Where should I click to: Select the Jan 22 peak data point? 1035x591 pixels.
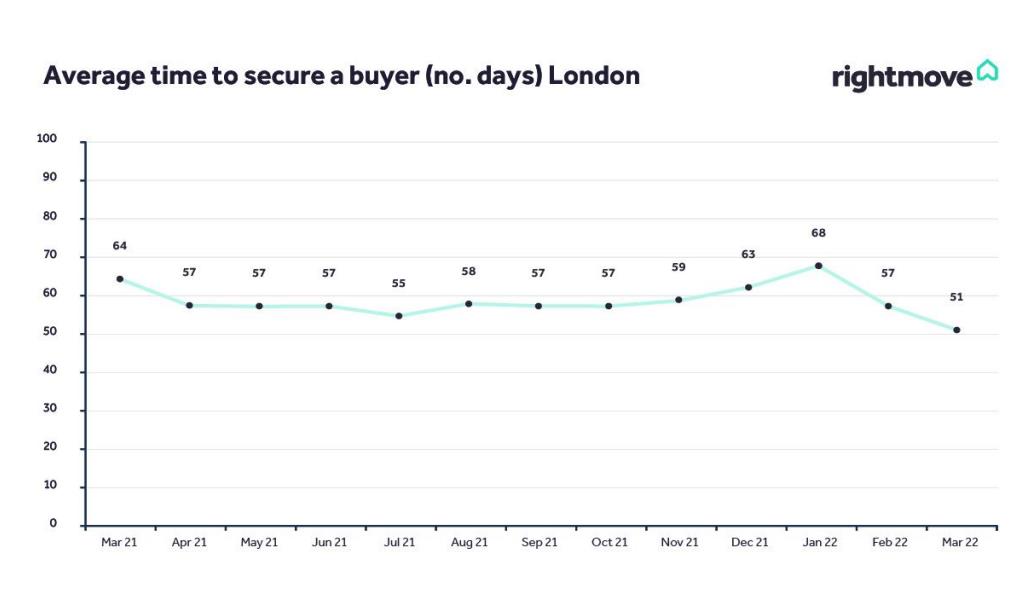click(818, 266)
